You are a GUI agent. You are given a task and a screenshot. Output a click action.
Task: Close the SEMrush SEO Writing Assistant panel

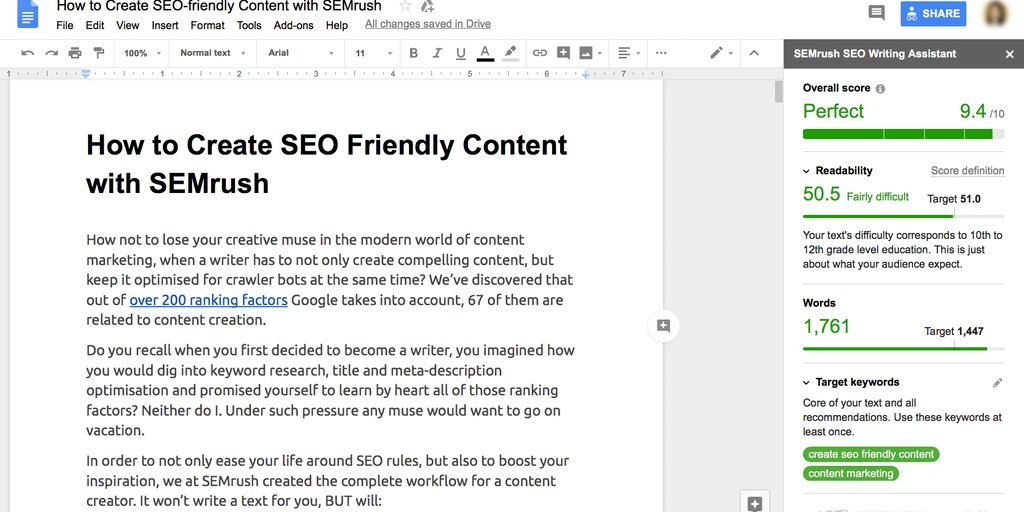point(1010,54)
